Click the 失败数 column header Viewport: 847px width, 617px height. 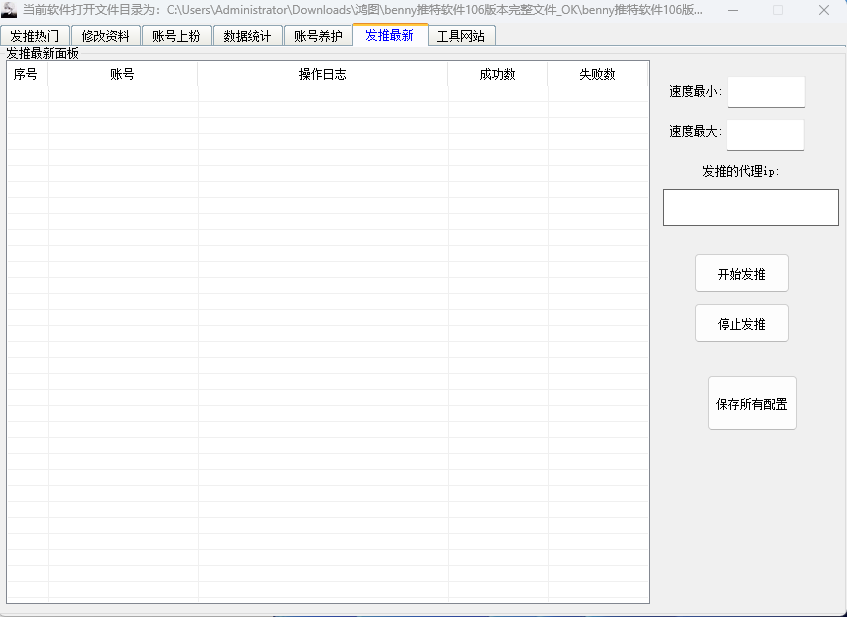click(597, 74)
